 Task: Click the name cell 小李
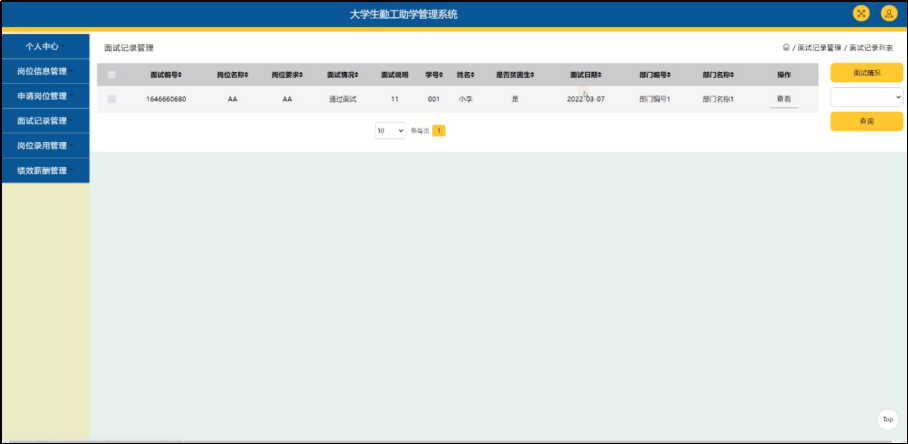click(x=465, y=99)
